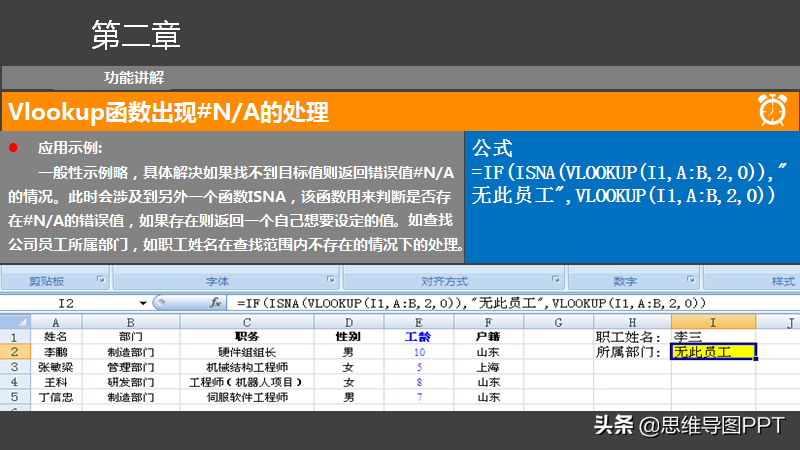Image resolution: width=800 pixels, height=450 pixels.
Task: Select row 4 header
Action: (15, 382)
